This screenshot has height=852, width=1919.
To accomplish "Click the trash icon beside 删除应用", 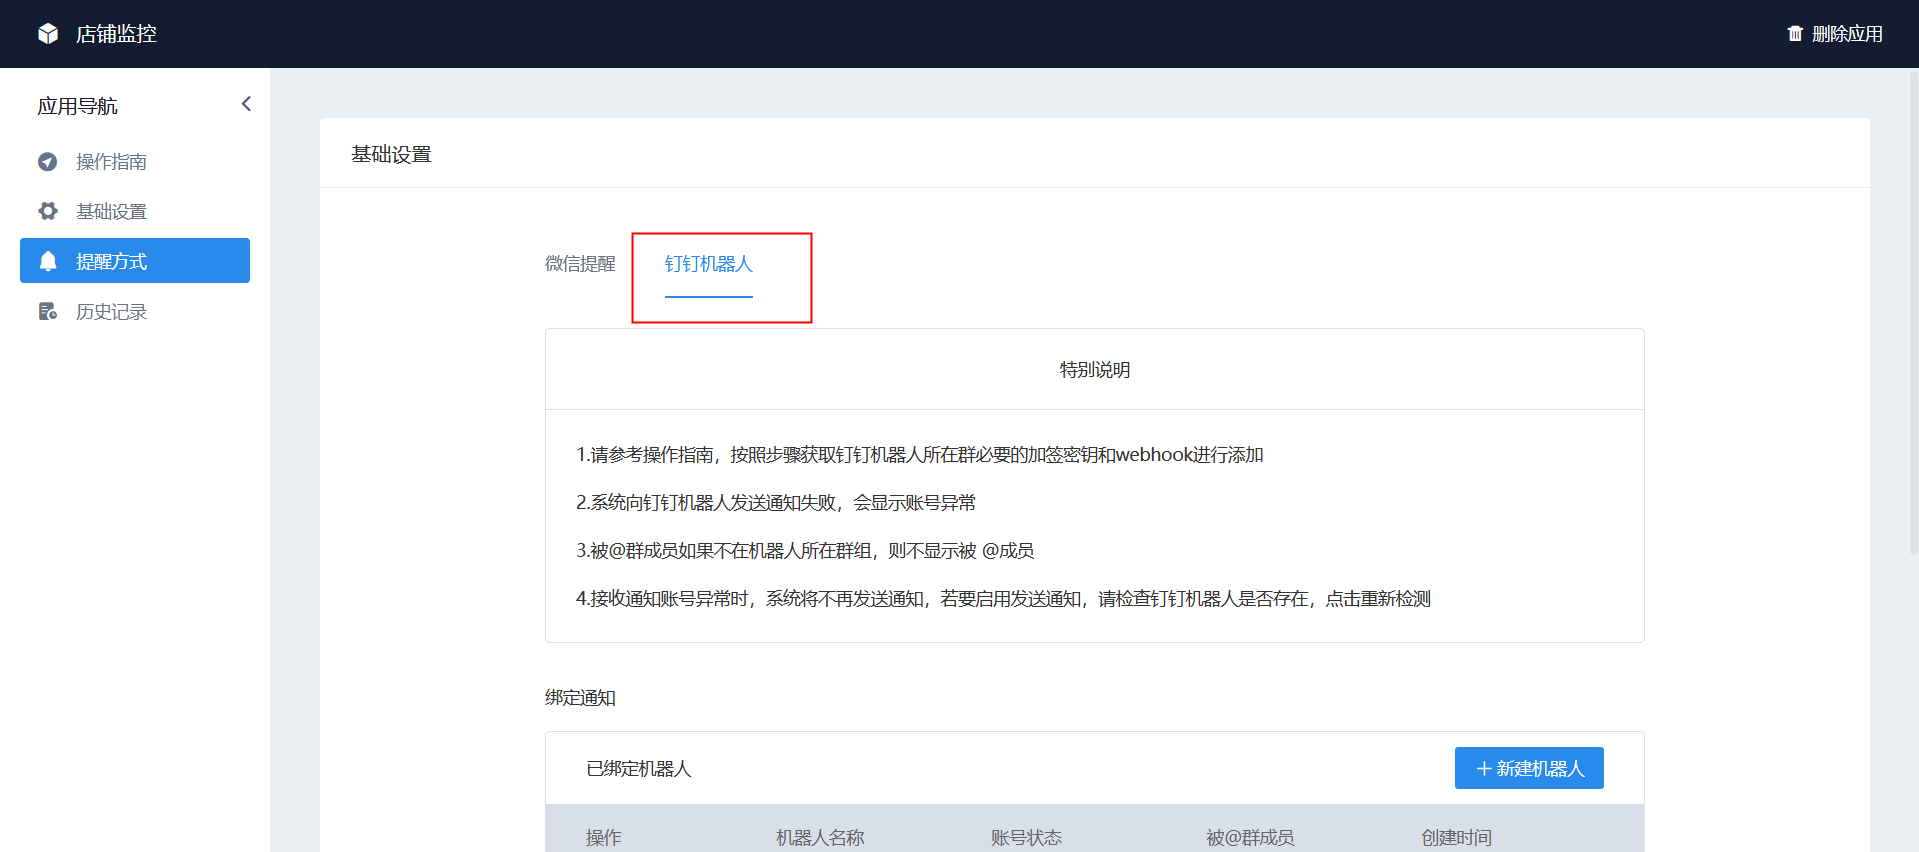I will click(1795, 34).
